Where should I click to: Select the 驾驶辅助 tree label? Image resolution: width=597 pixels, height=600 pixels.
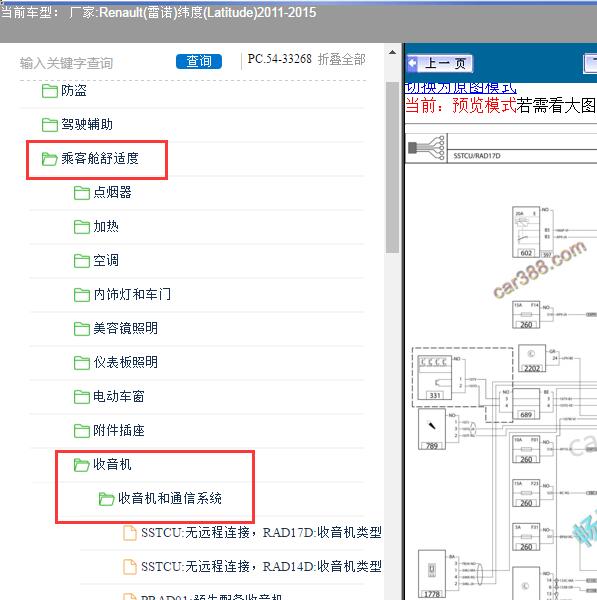(87, 124)
